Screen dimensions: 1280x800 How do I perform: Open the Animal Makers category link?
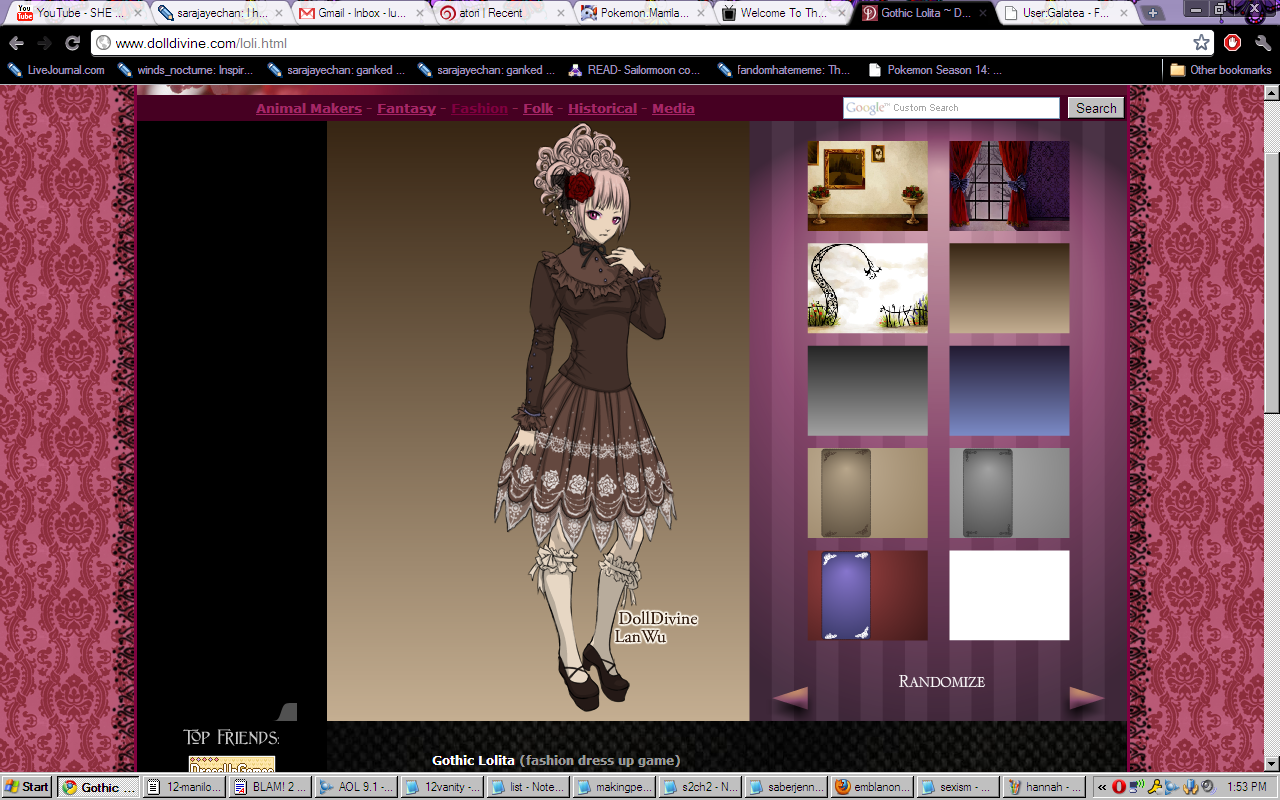(x=308, y=108)
